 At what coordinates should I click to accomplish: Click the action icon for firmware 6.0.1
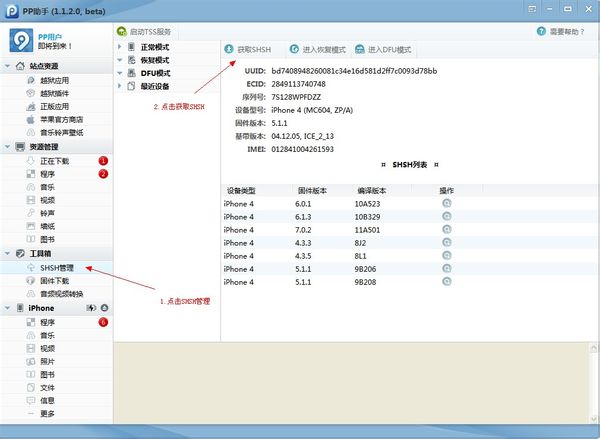pyautogui.click(x=446, y=203)
